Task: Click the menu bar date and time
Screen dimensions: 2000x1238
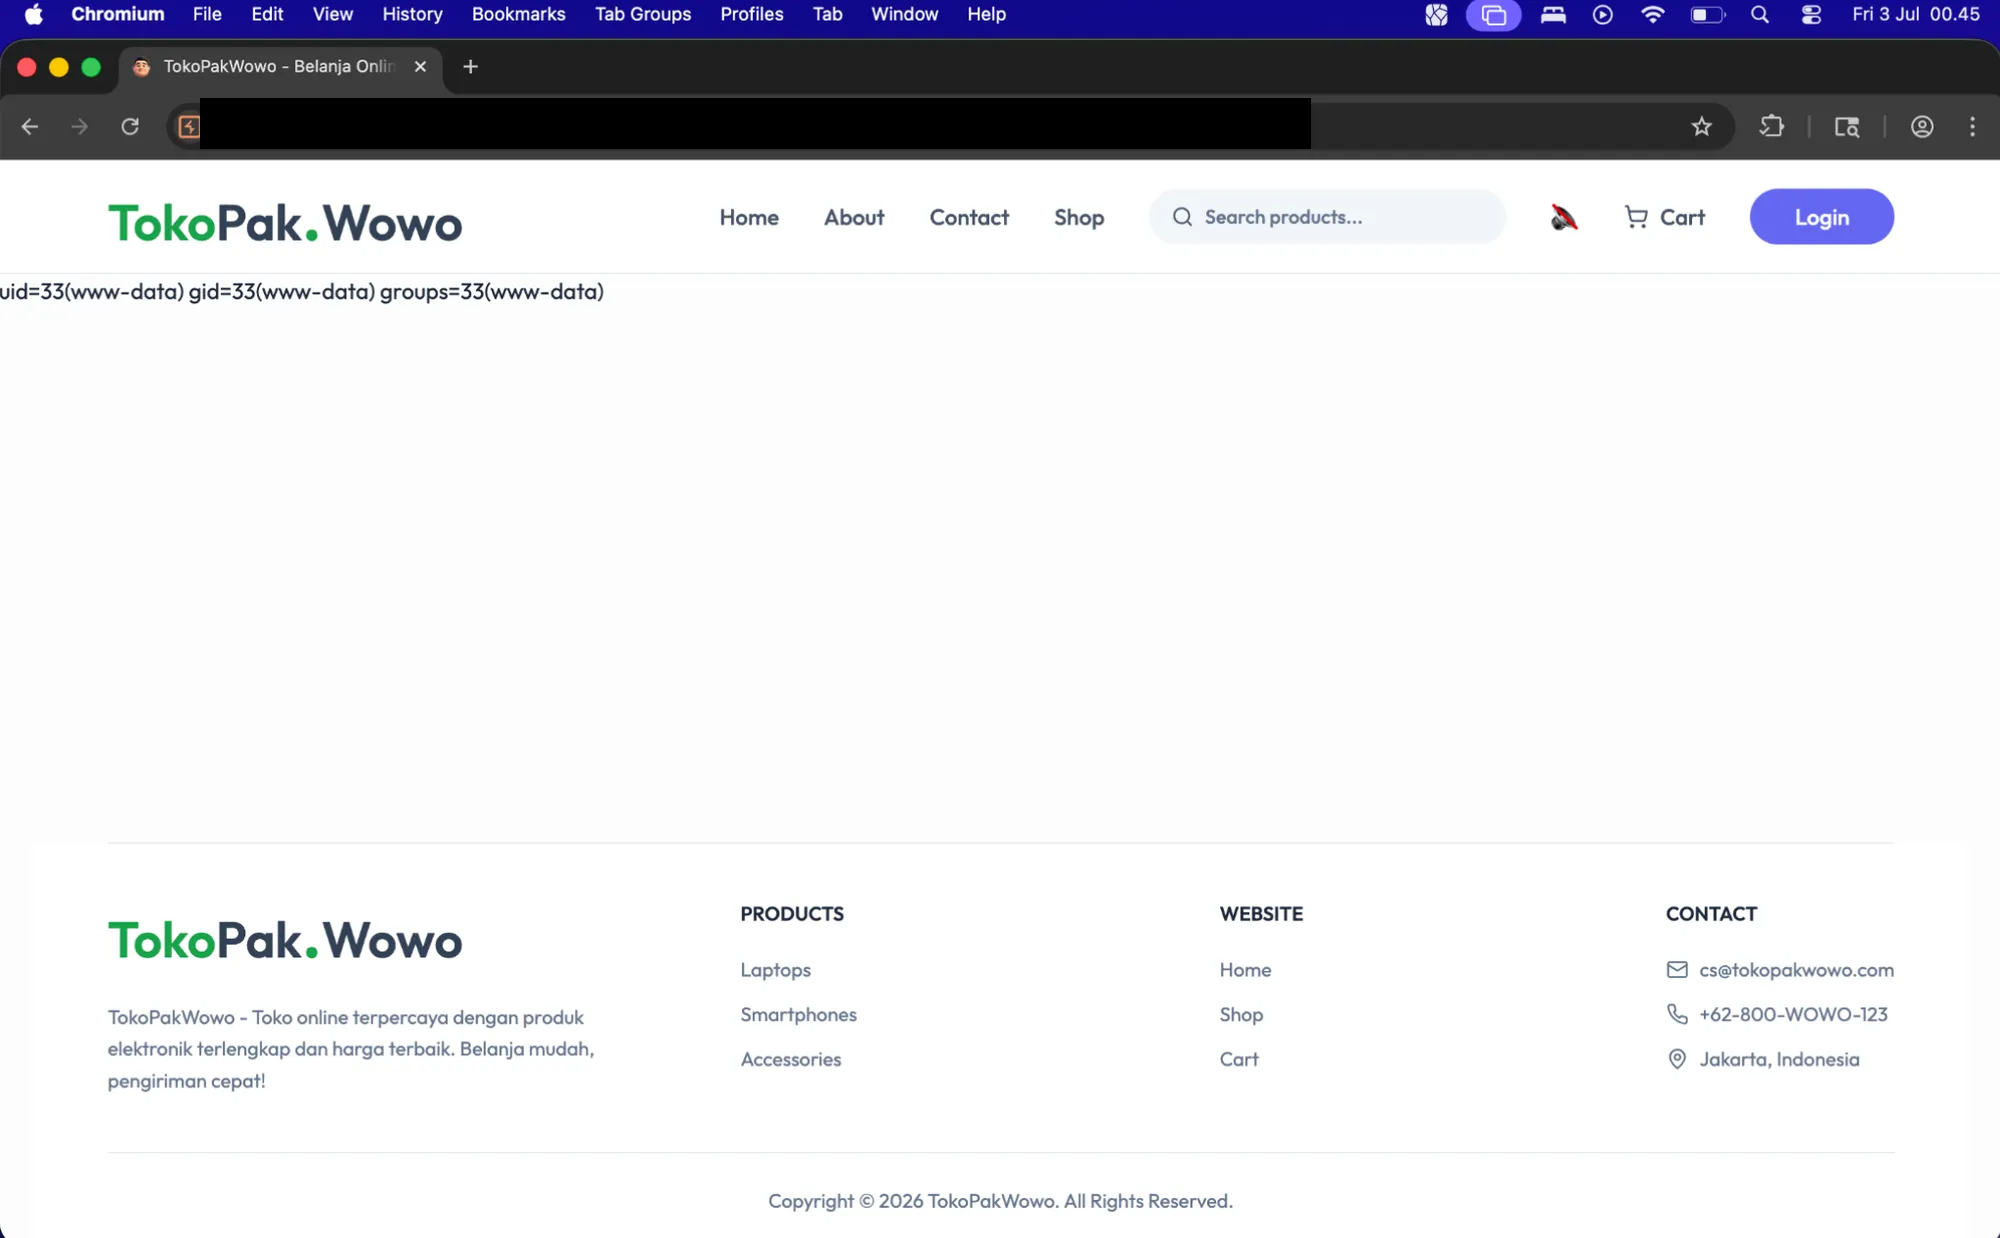Action: (1915, 15)
